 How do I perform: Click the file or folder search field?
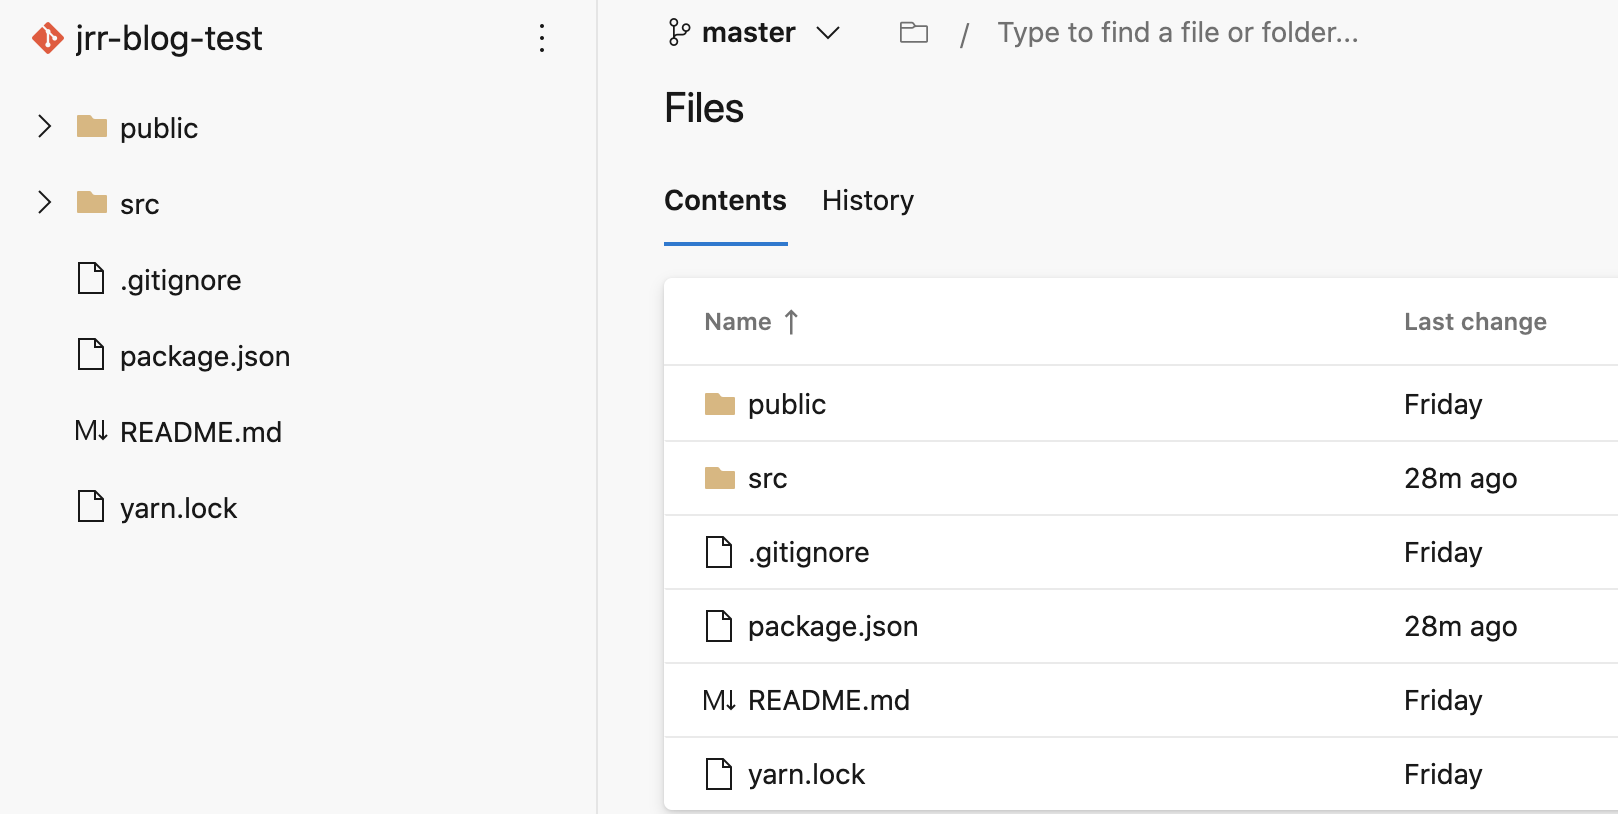coord(1177,33)
